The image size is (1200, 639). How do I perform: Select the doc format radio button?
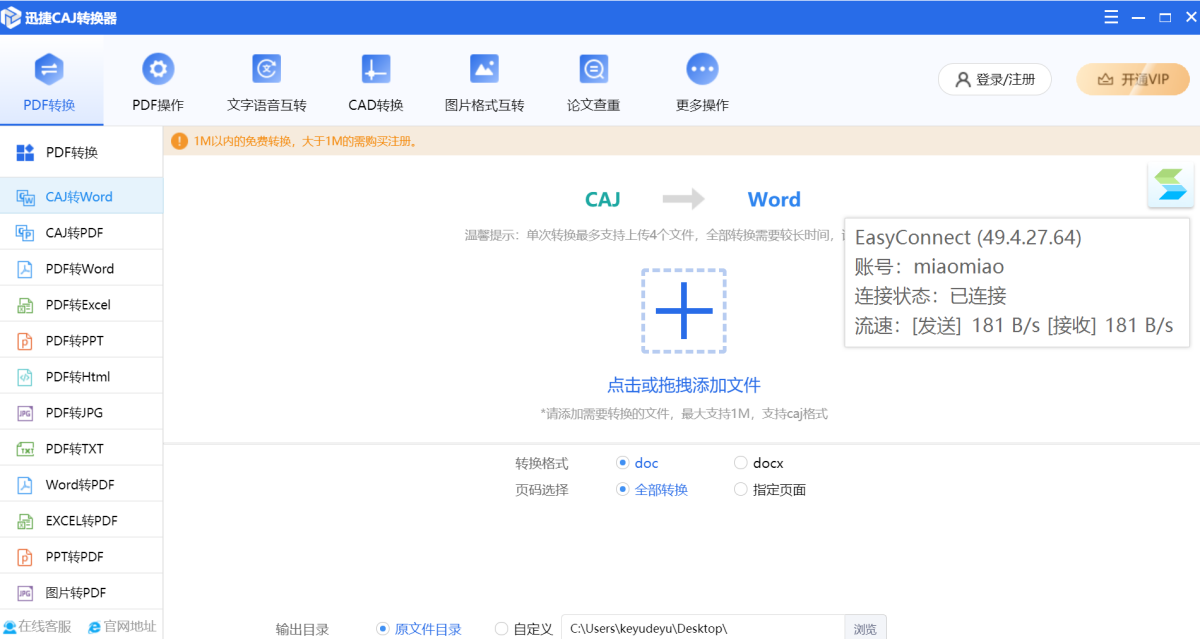click(623, 463)
